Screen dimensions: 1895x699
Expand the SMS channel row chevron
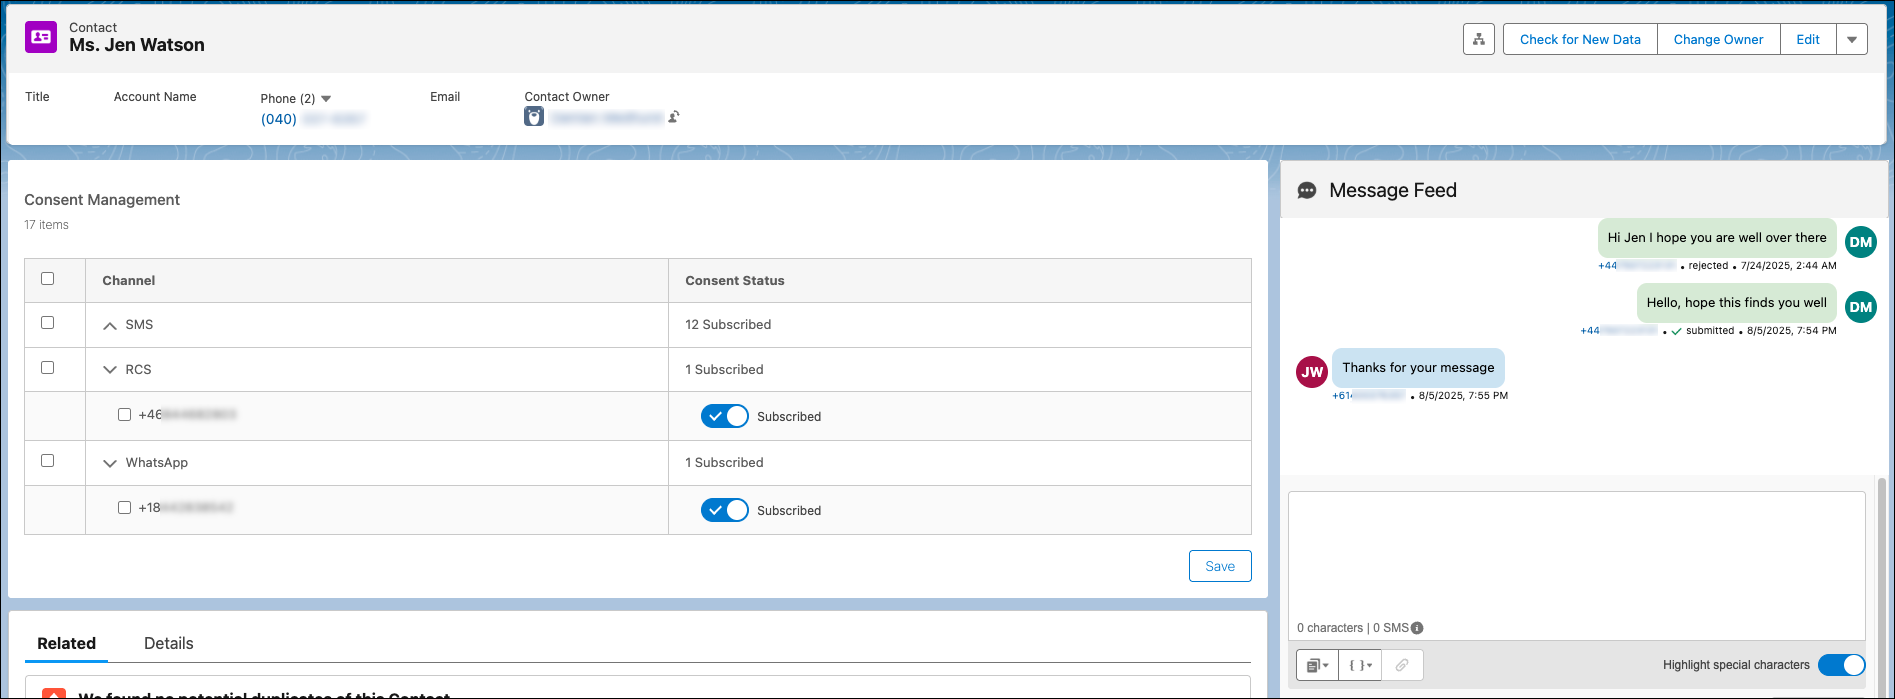click(110, 326)
